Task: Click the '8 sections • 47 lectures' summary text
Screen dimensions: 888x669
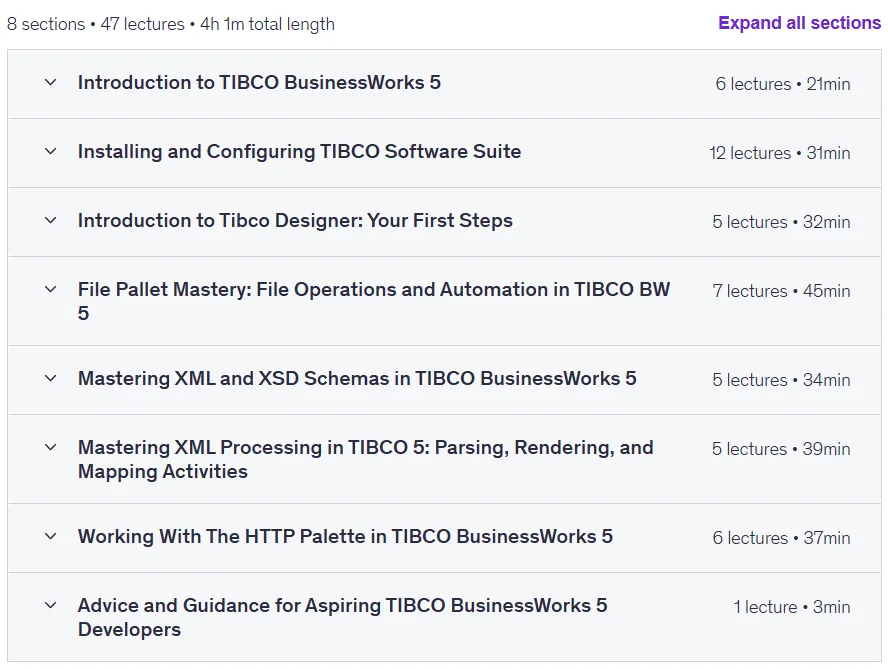Action: click(170, 24)
